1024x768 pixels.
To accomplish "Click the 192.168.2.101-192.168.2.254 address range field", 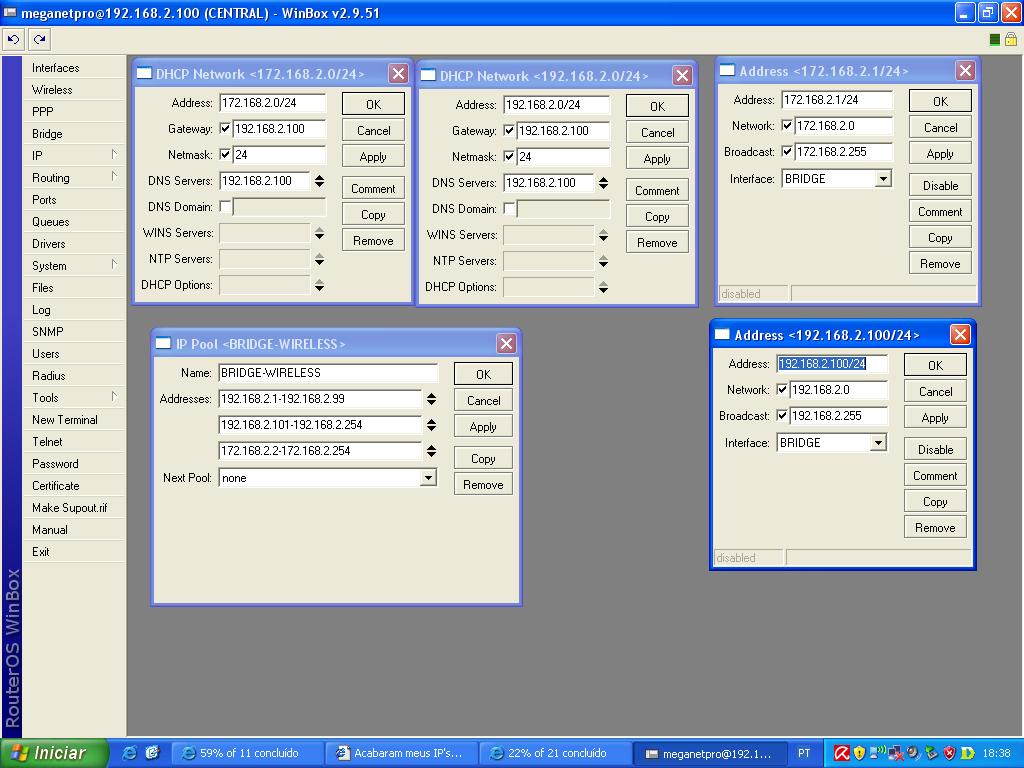I will coord(320,425).
